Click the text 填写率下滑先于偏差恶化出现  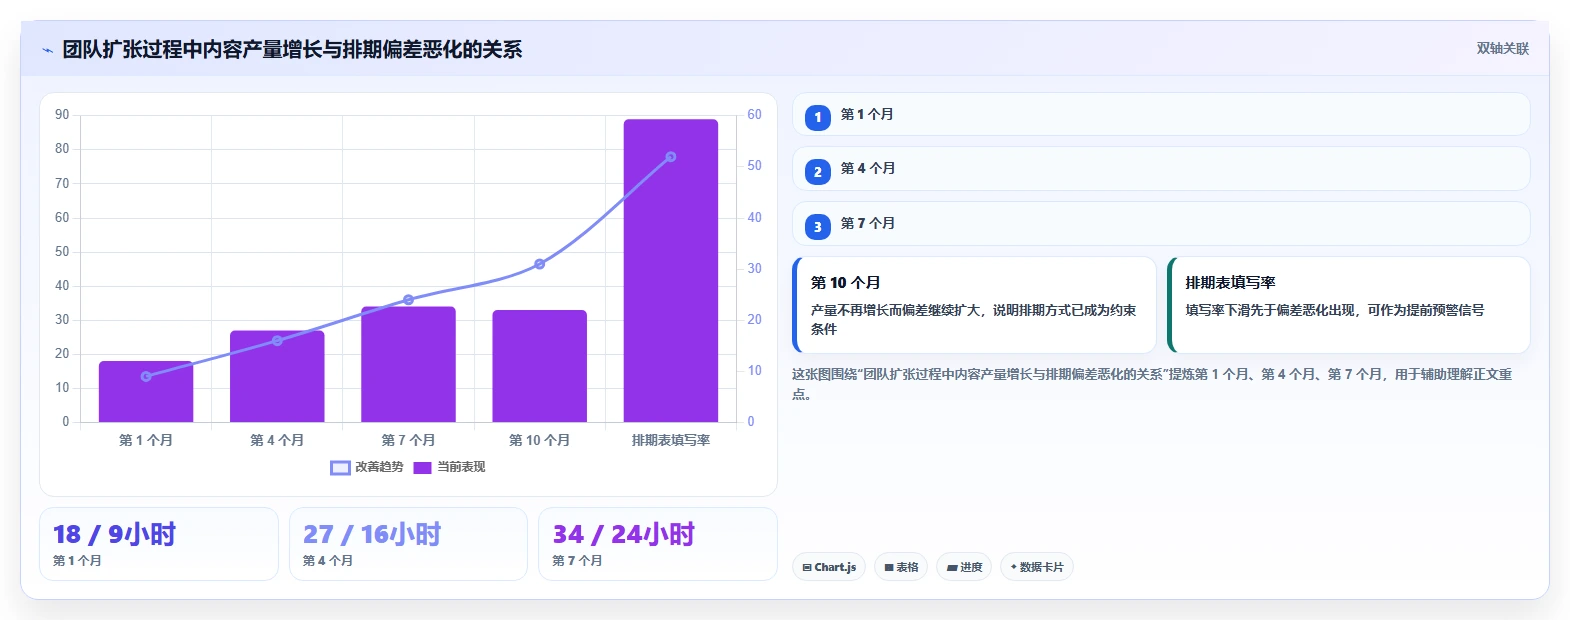click(x=1270, y=310)
